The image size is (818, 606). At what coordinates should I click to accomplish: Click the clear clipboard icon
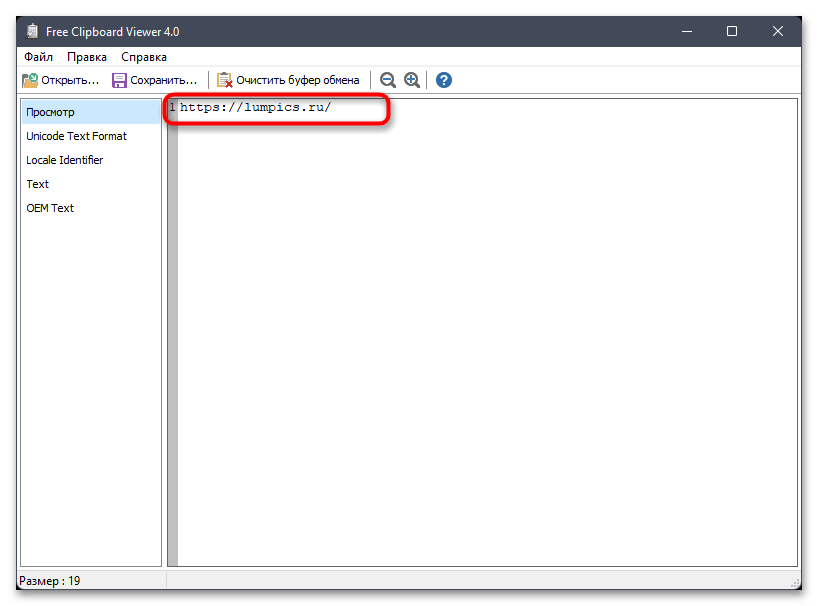click(x=224, y=80)
